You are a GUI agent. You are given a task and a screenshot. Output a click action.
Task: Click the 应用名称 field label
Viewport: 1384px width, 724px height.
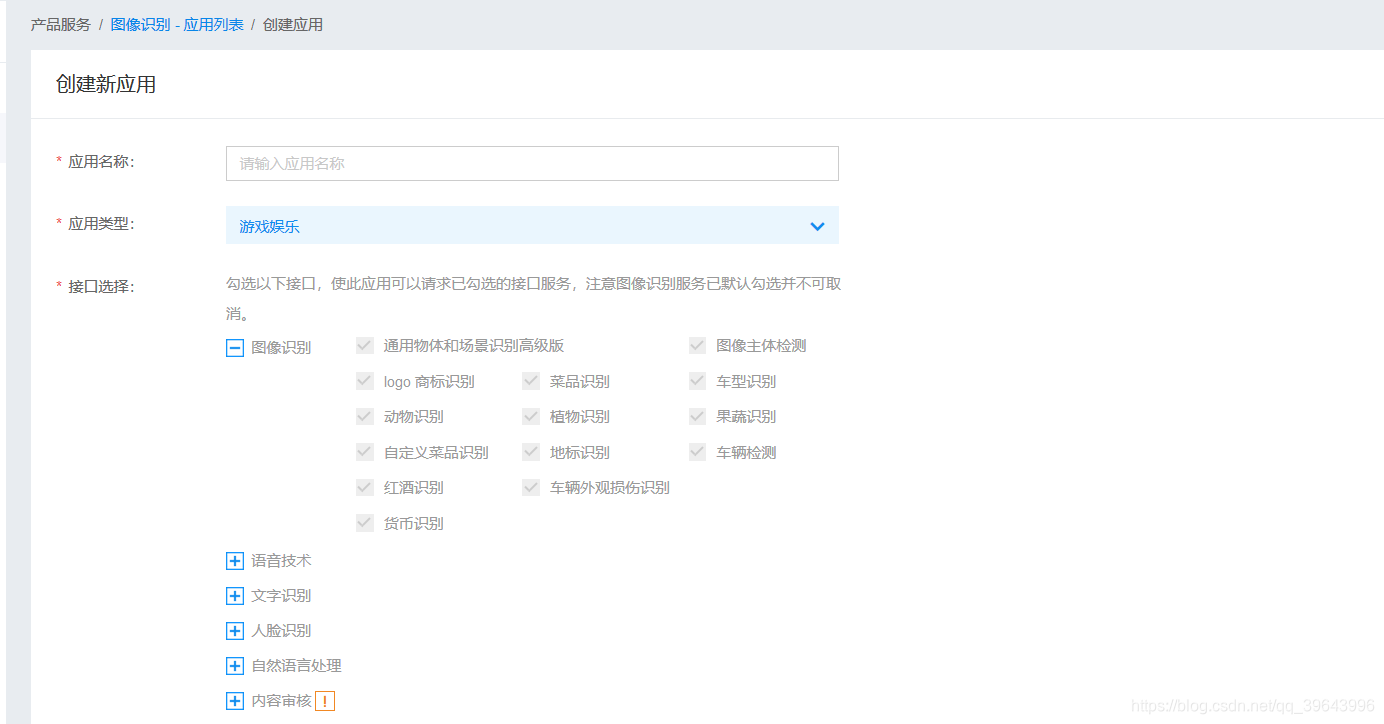pos(100,161)
